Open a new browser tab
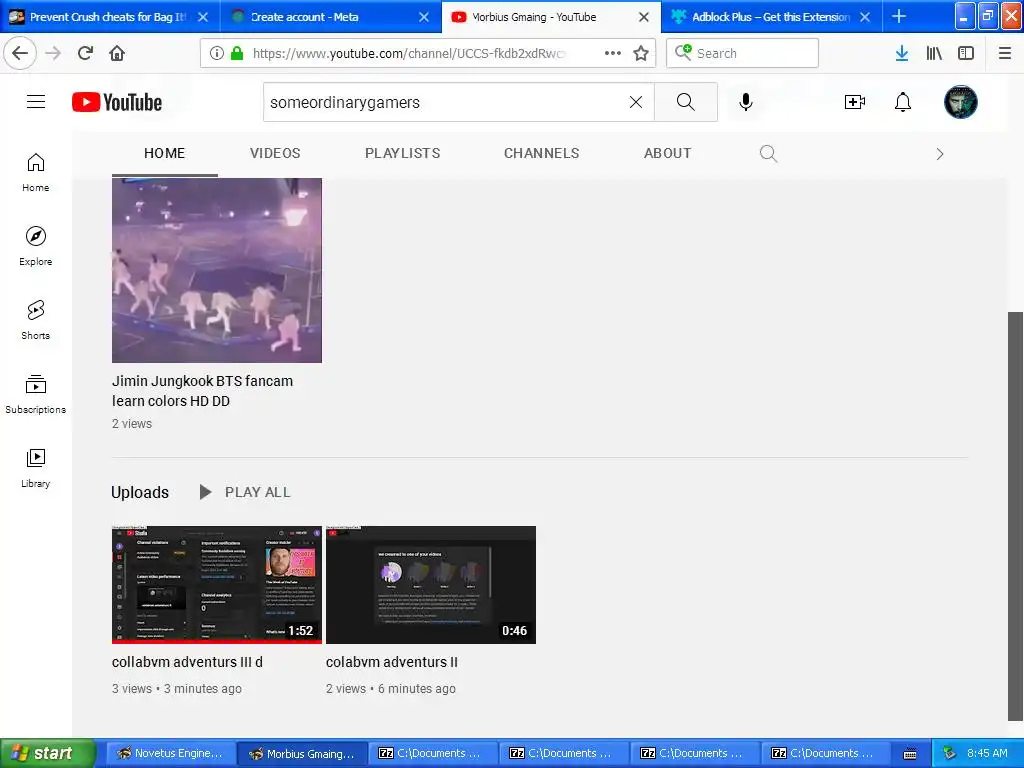Viewport: 1024px width, 768px height. [x=899, y=16]
